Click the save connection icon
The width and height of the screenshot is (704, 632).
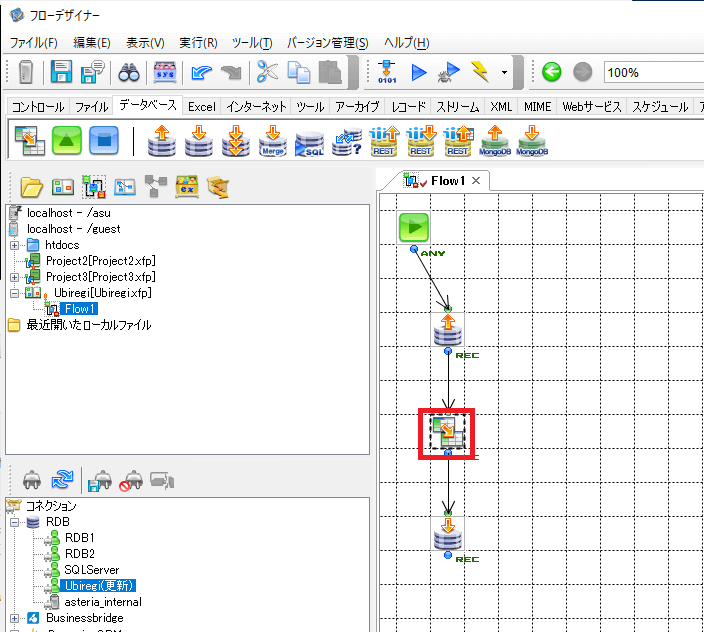(100, 481)
